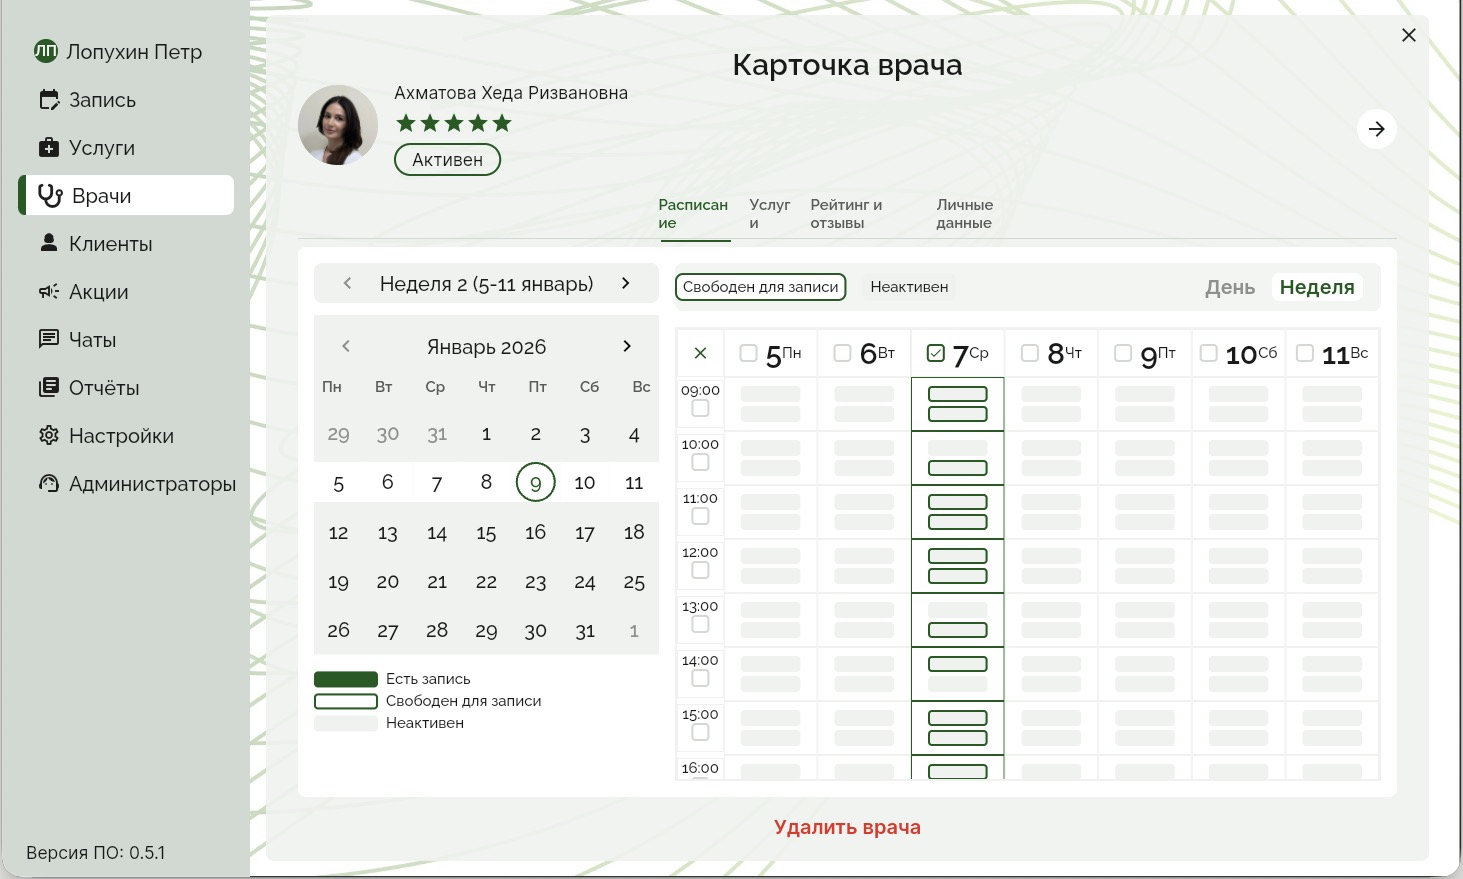Go to next week with the right chevron

pos(625,283)
